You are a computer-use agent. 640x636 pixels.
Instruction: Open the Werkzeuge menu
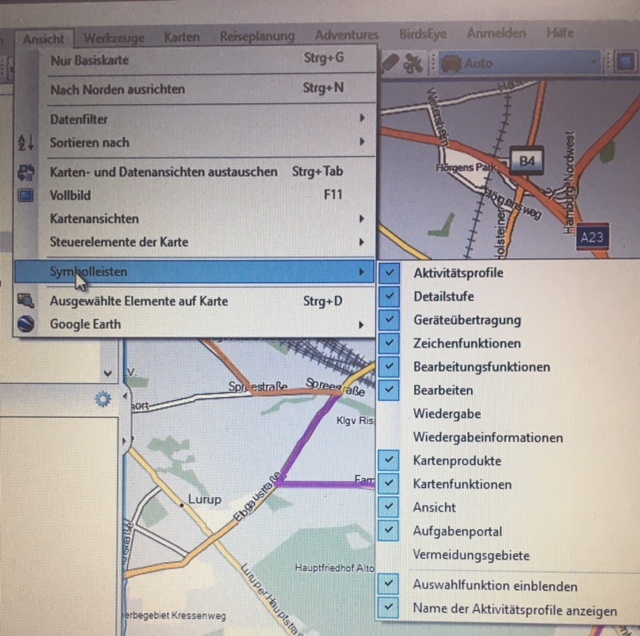point(114,37)
